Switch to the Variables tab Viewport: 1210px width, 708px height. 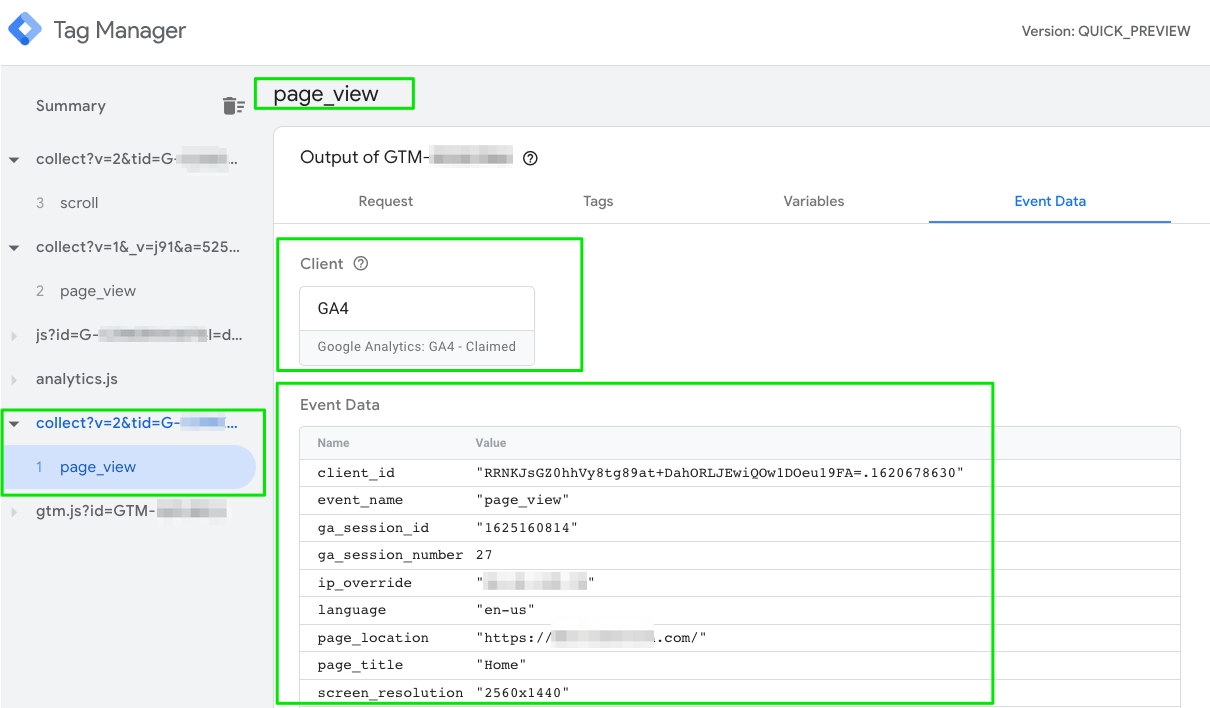(x=814, y=201)
